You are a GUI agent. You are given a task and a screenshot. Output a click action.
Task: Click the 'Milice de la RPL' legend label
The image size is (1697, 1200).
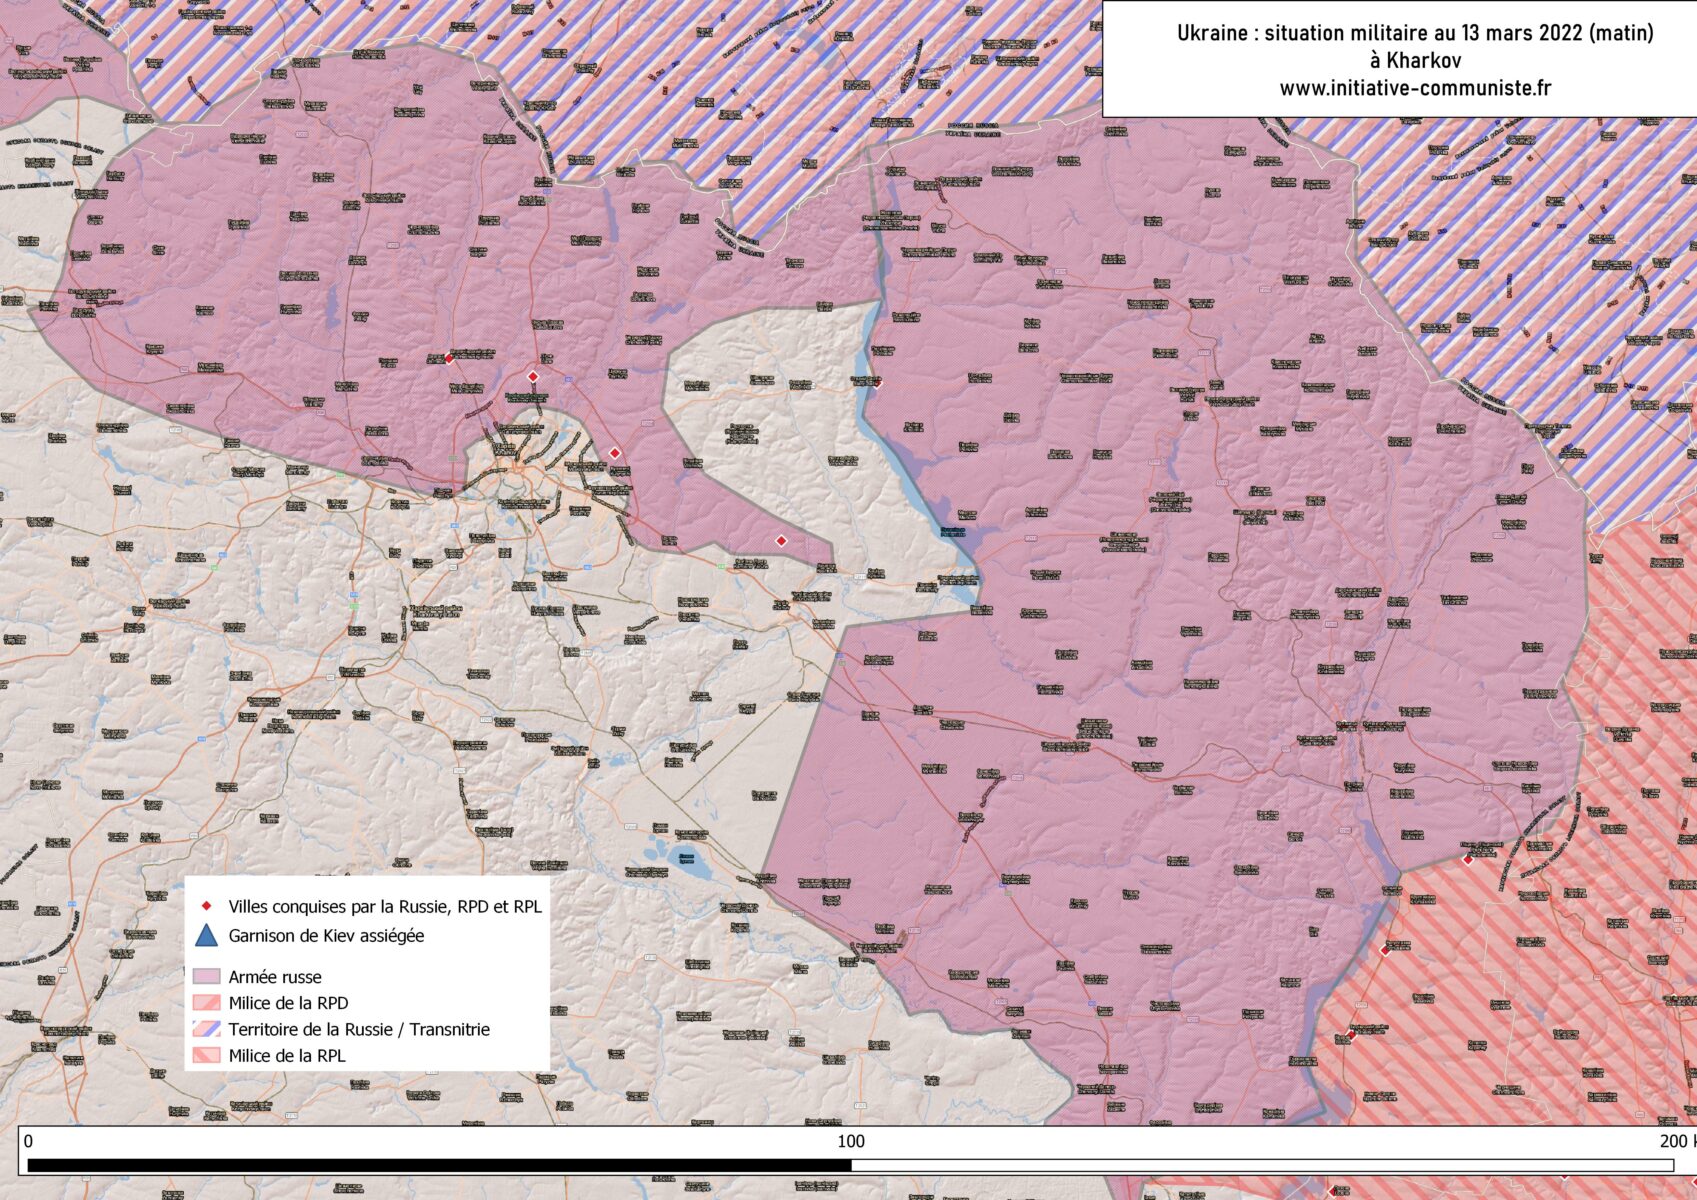(x=287, y=1055)
